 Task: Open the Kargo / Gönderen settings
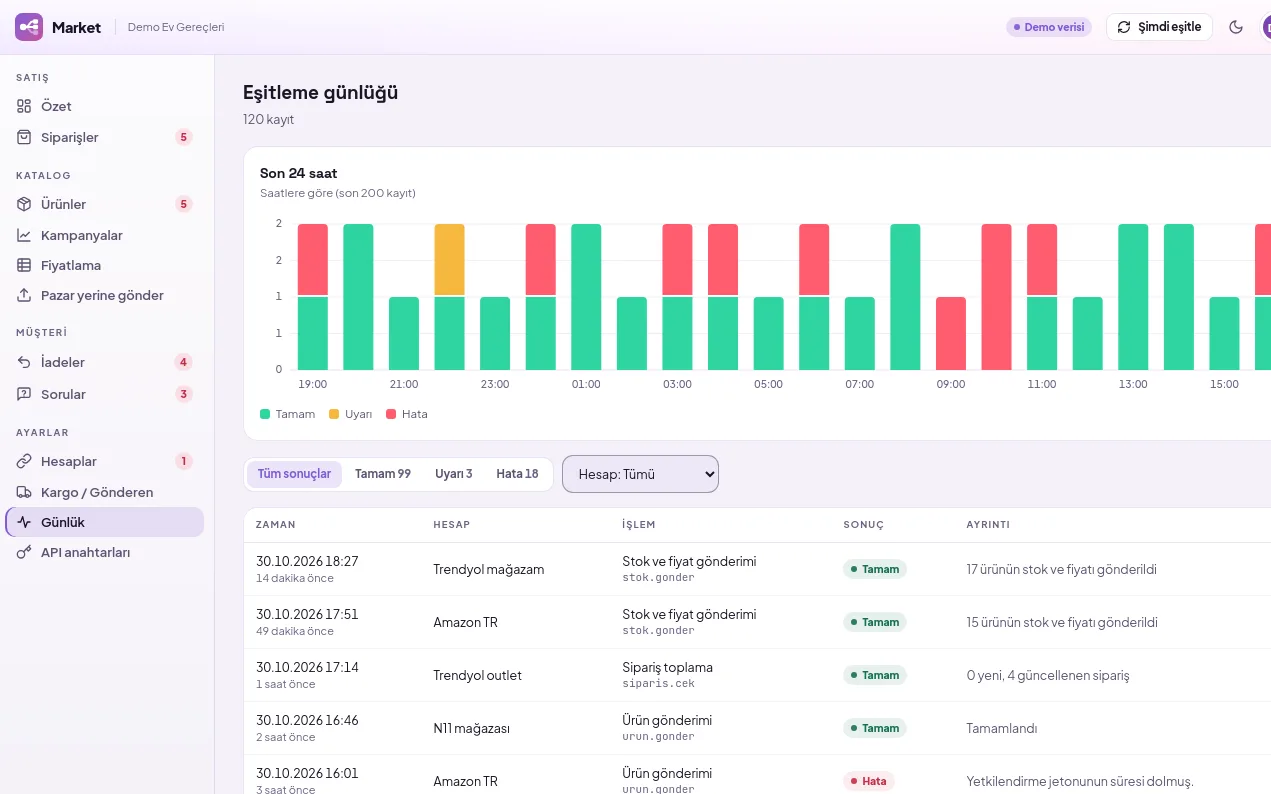click(x=105, y=492)
